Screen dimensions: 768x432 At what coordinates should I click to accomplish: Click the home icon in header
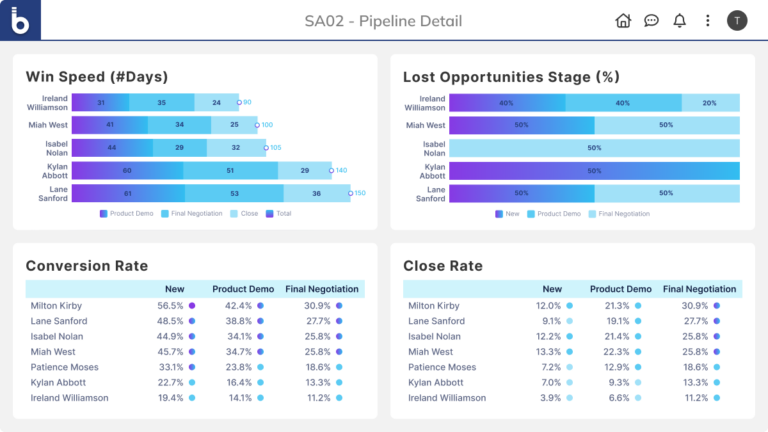pyautogui.click(x=623, y=20)
